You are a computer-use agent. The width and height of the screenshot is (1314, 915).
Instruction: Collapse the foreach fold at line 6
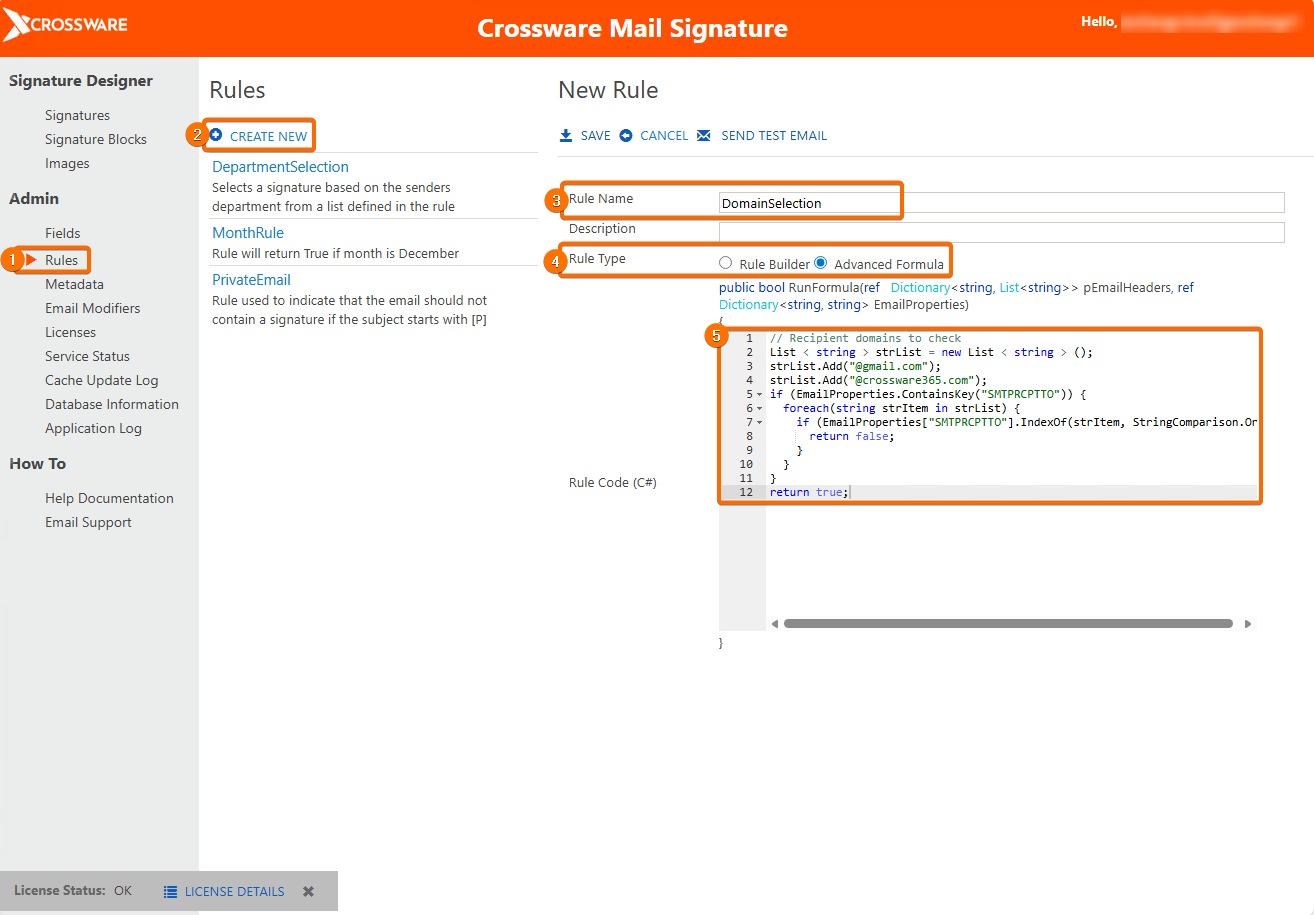tap(760, 409)
